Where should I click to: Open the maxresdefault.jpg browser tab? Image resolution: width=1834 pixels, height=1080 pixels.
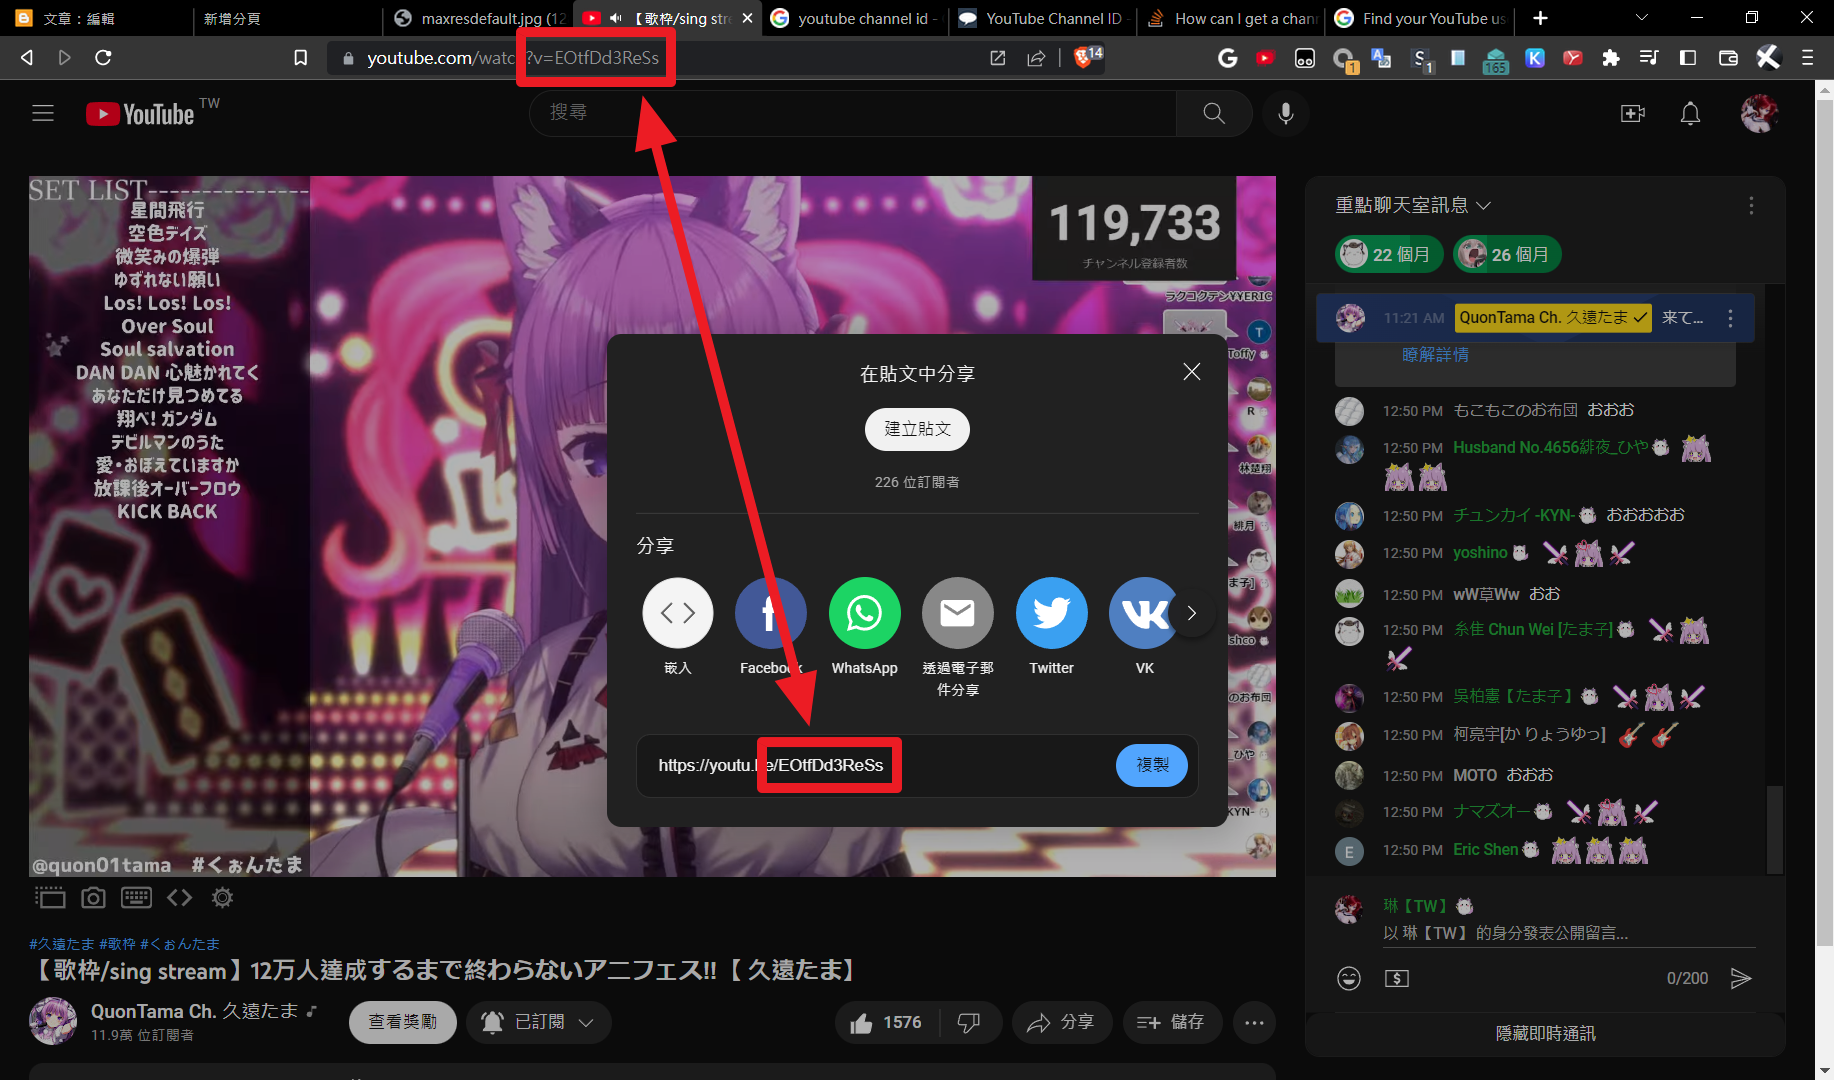pos(480,18)
